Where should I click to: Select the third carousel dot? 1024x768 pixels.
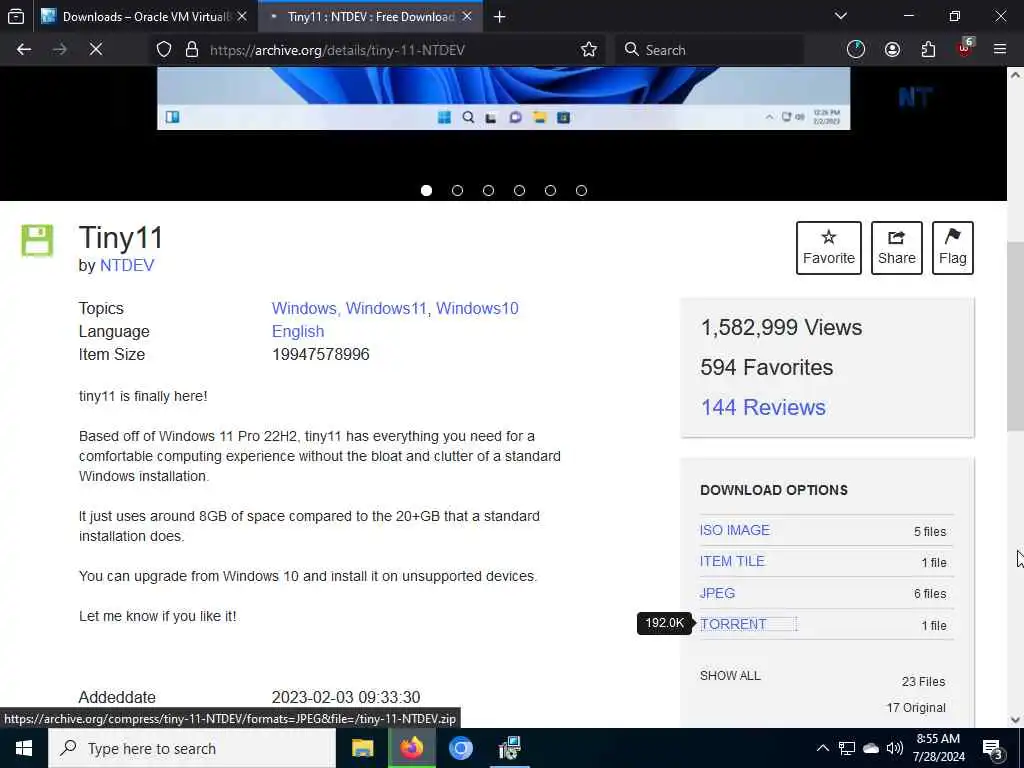coord(488,191)
